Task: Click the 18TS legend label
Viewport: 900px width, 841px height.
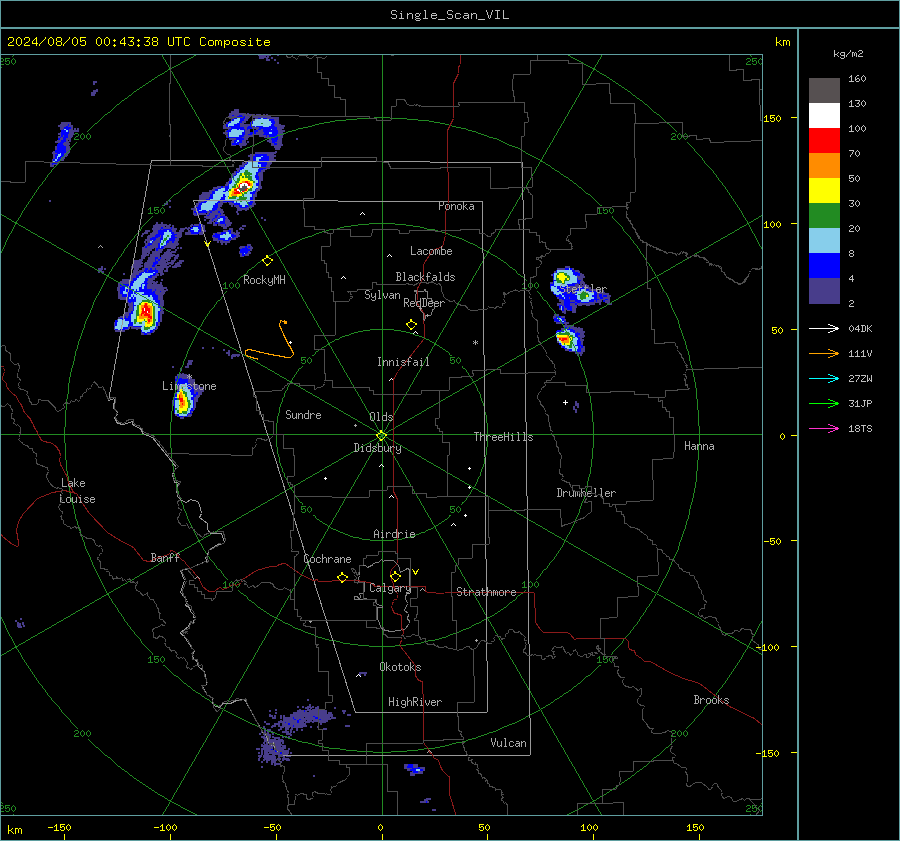Action: click(x=860, y=428)
